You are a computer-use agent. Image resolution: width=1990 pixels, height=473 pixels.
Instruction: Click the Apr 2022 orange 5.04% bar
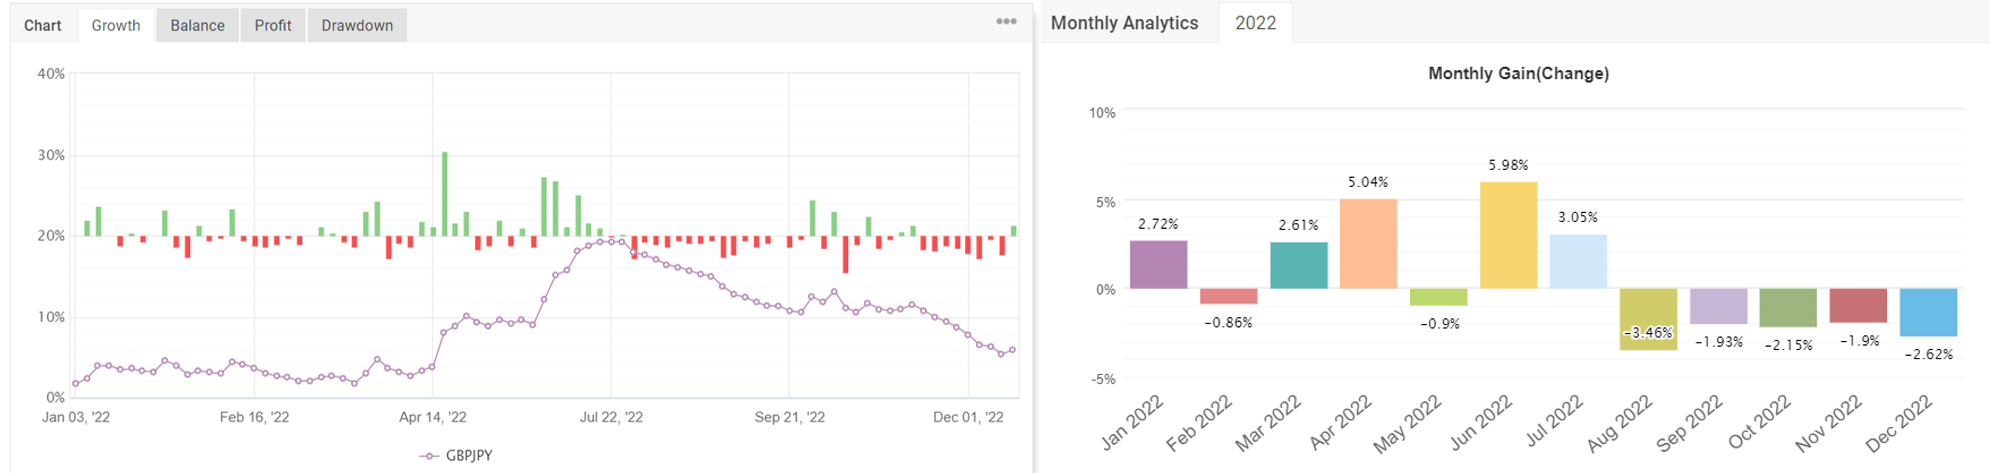(1368, 244)
